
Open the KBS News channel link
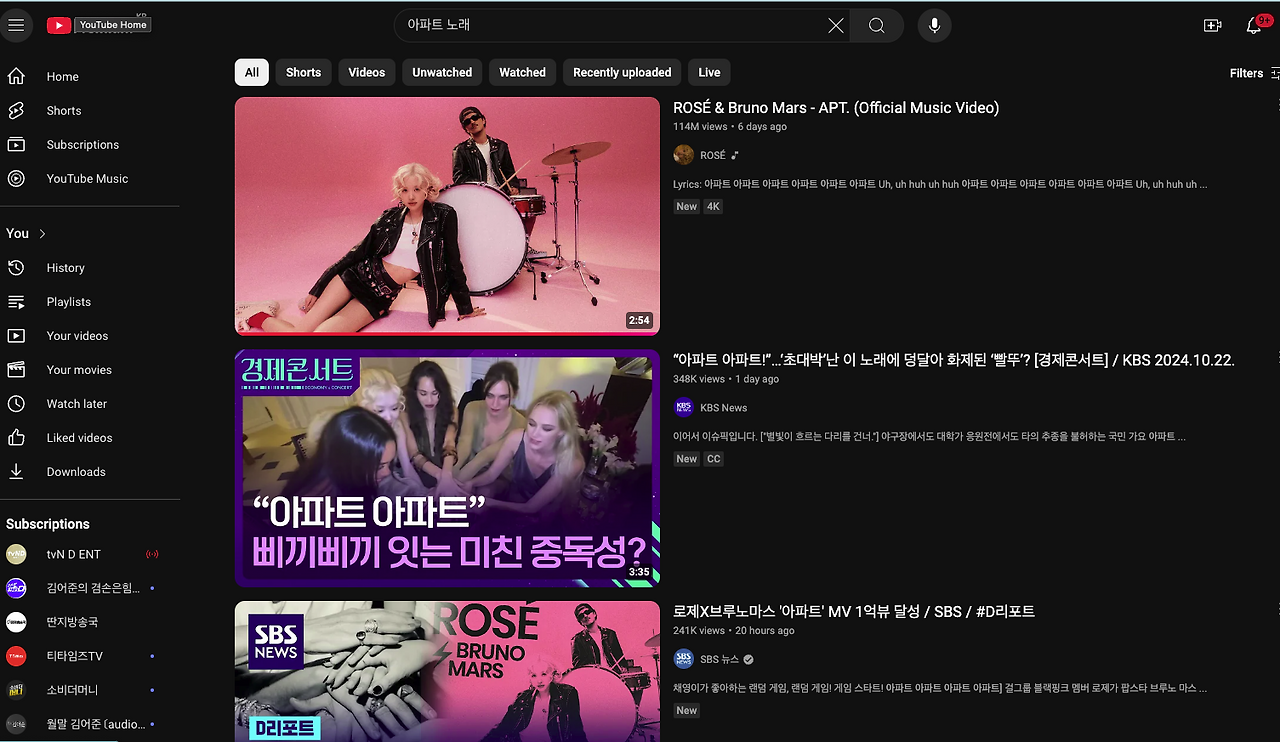click(x=722, y=407)
